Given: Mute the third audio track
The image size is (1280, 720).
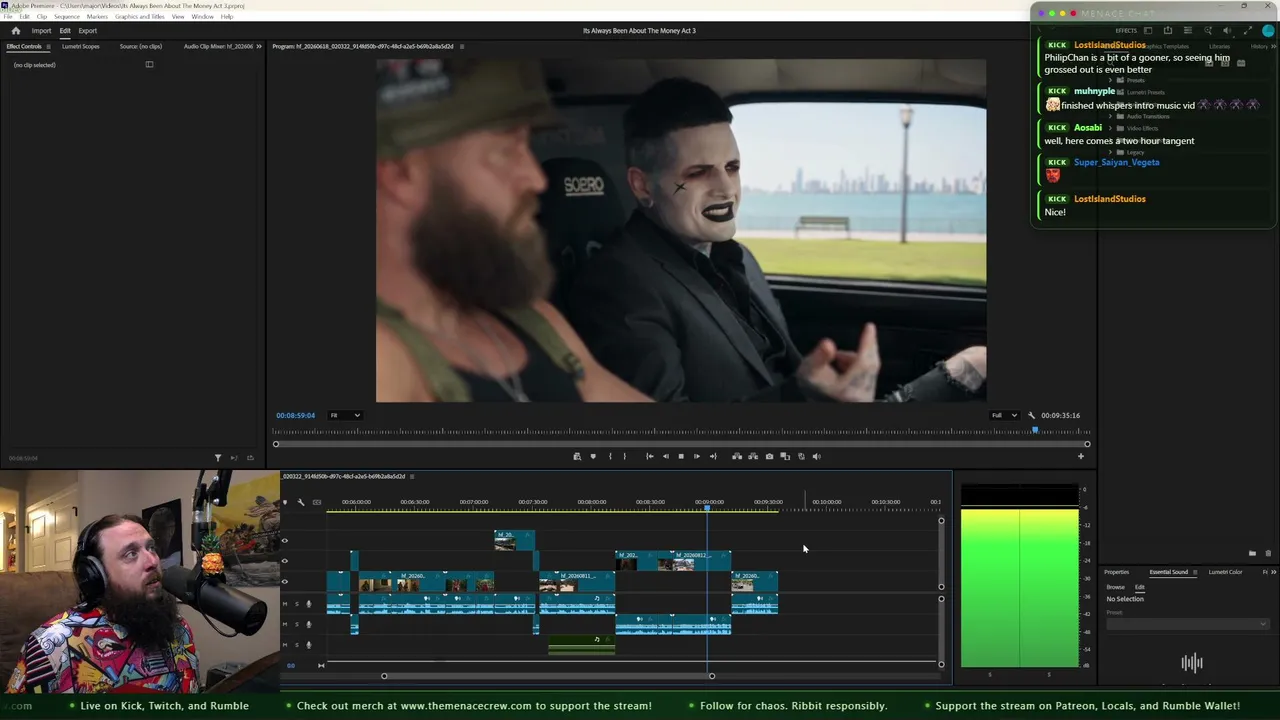Looking at the screenshot, I should coord(285,644).
